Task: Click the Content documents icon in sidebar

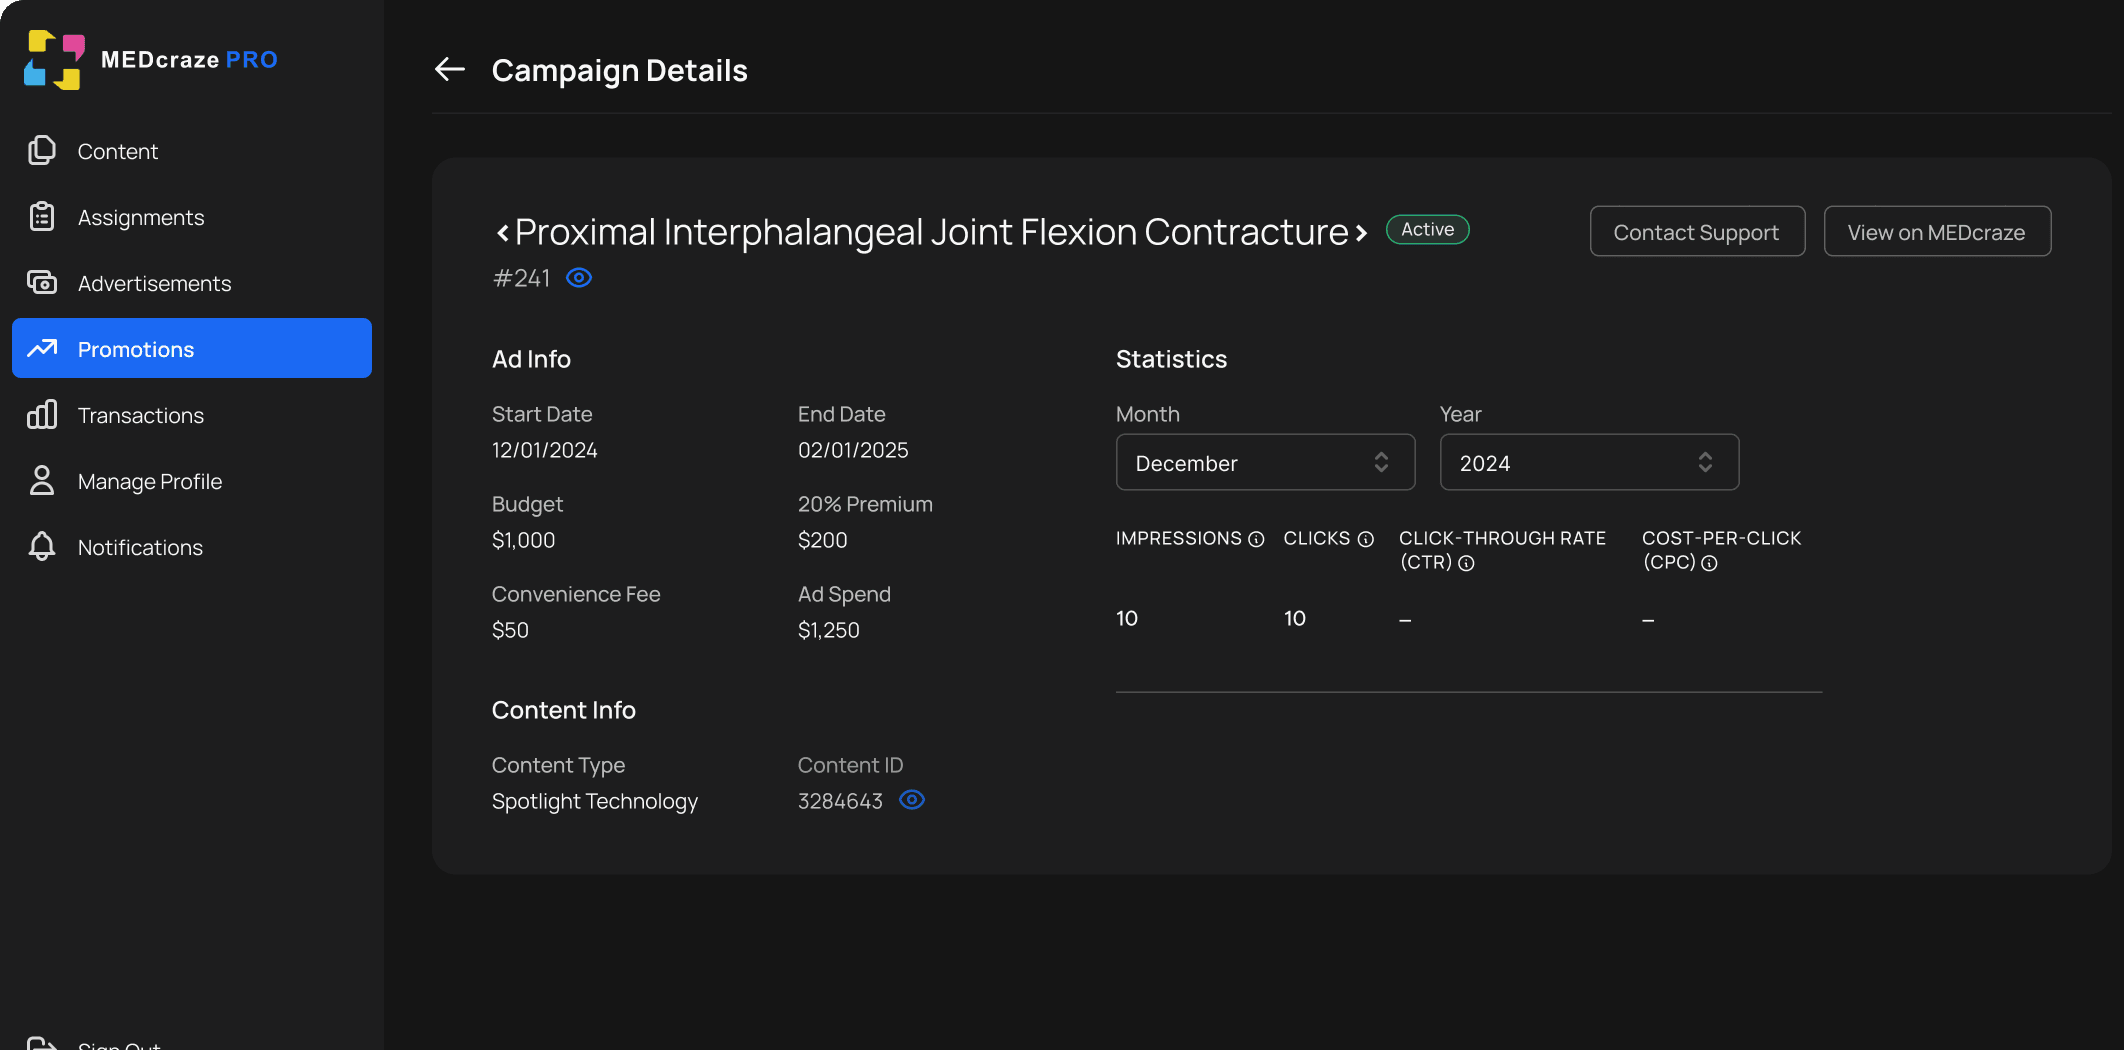Action: pos(42,150)
